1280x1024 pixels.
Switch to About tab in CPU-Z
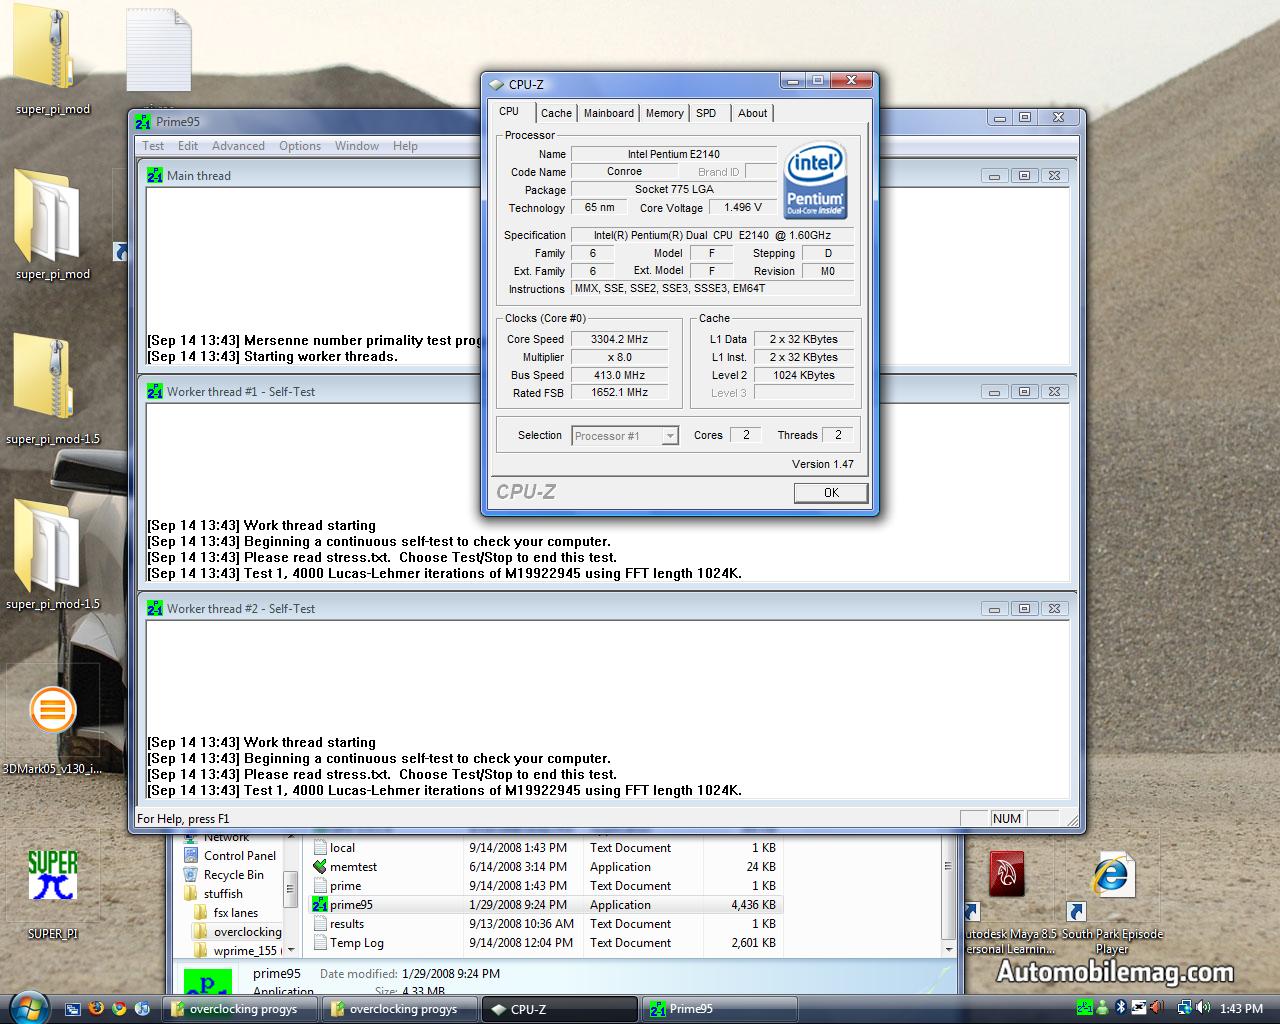pos(752,113)
